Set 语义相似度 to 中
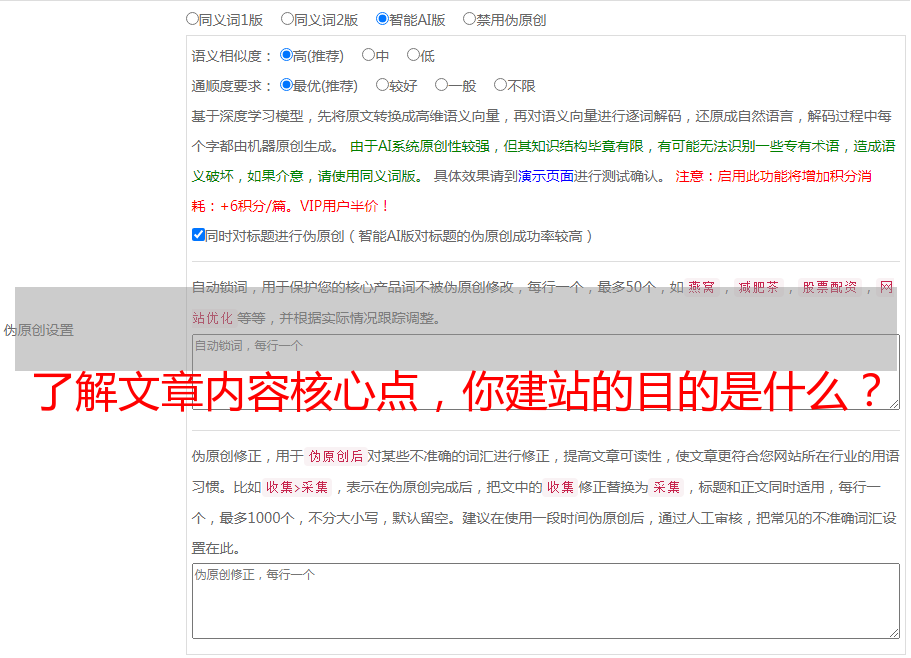The image size is (911, 658). [368, 55]
